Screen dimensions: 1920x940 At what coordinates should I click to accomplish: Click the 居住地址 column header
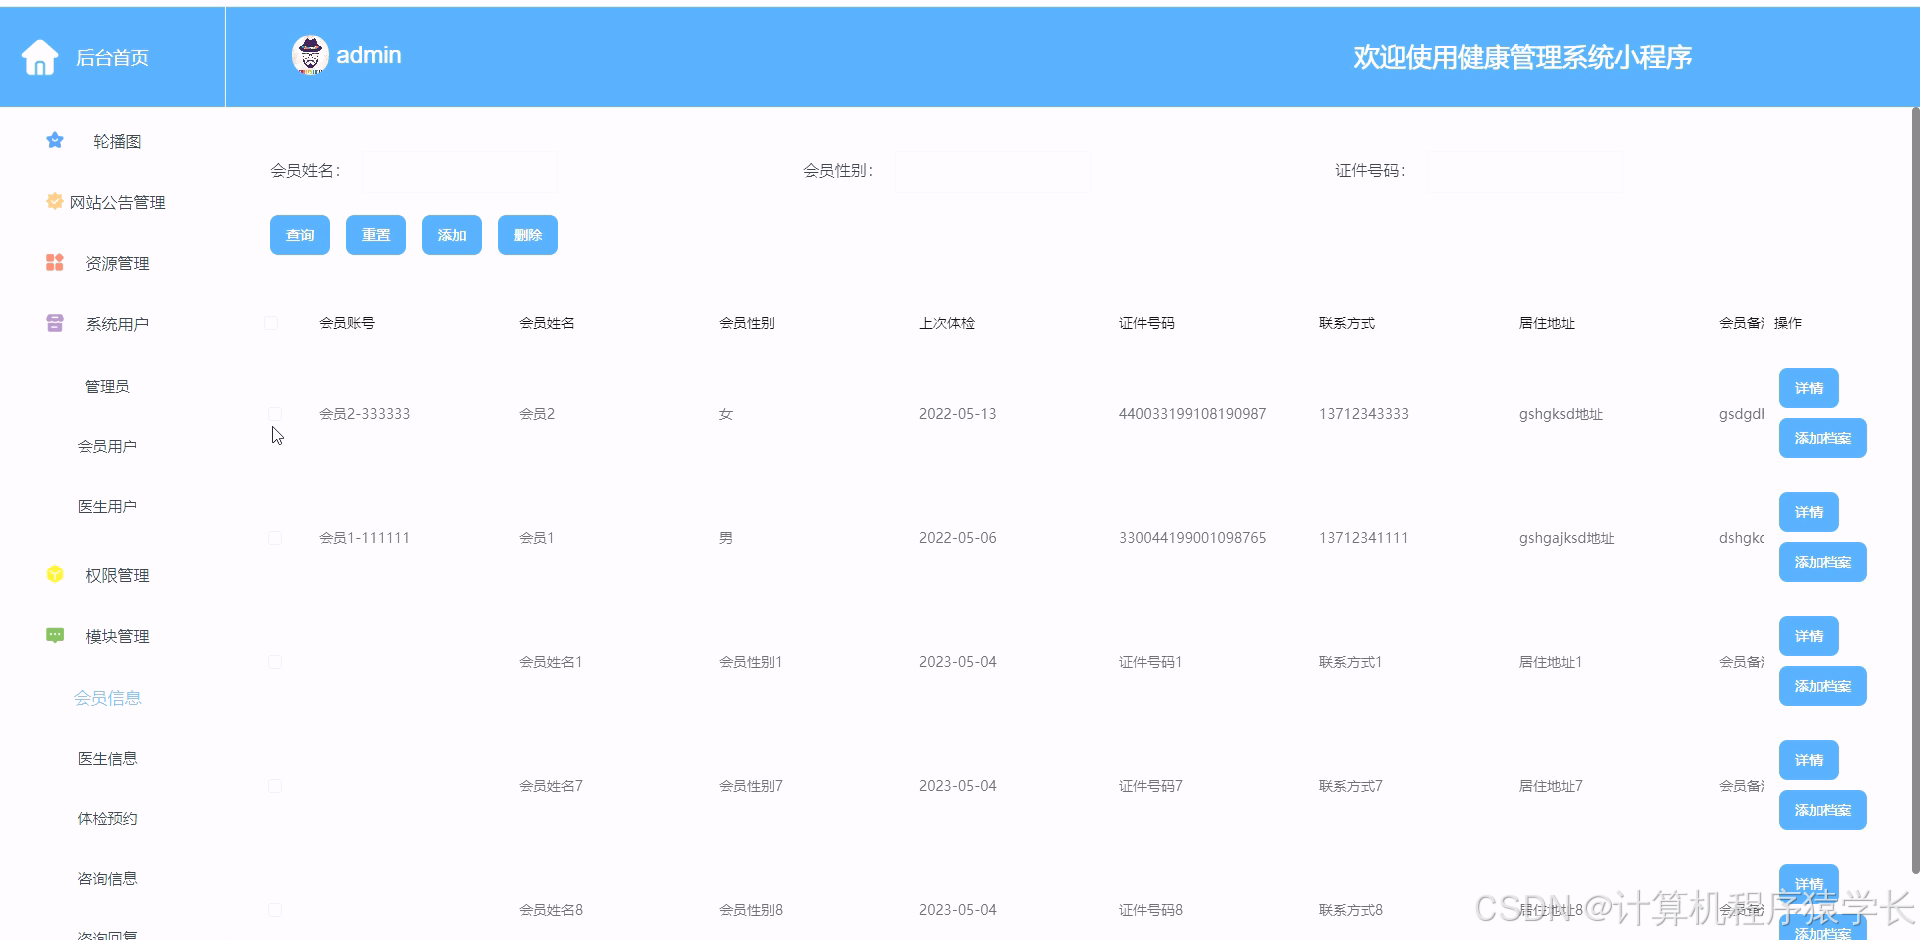pyautogui.click(x=1547, y=323)
